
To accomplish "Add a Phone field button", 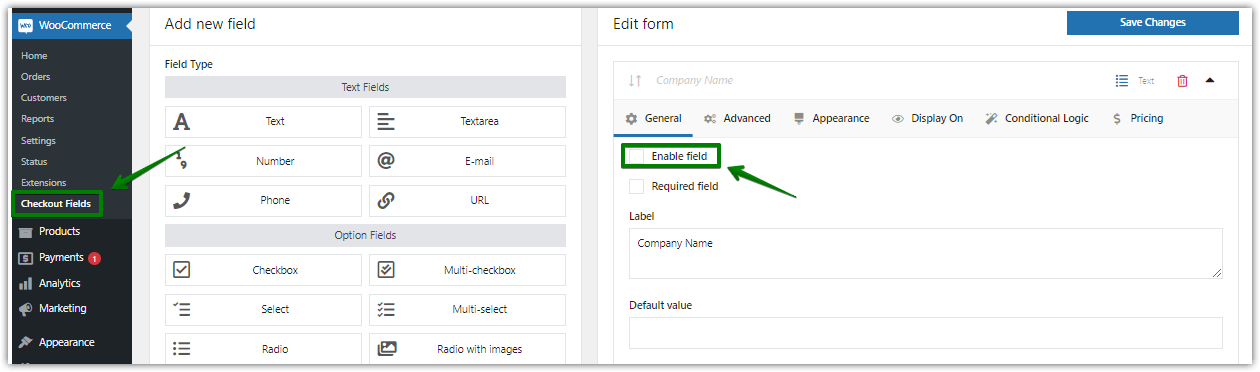I will click(x=263, y=200).
